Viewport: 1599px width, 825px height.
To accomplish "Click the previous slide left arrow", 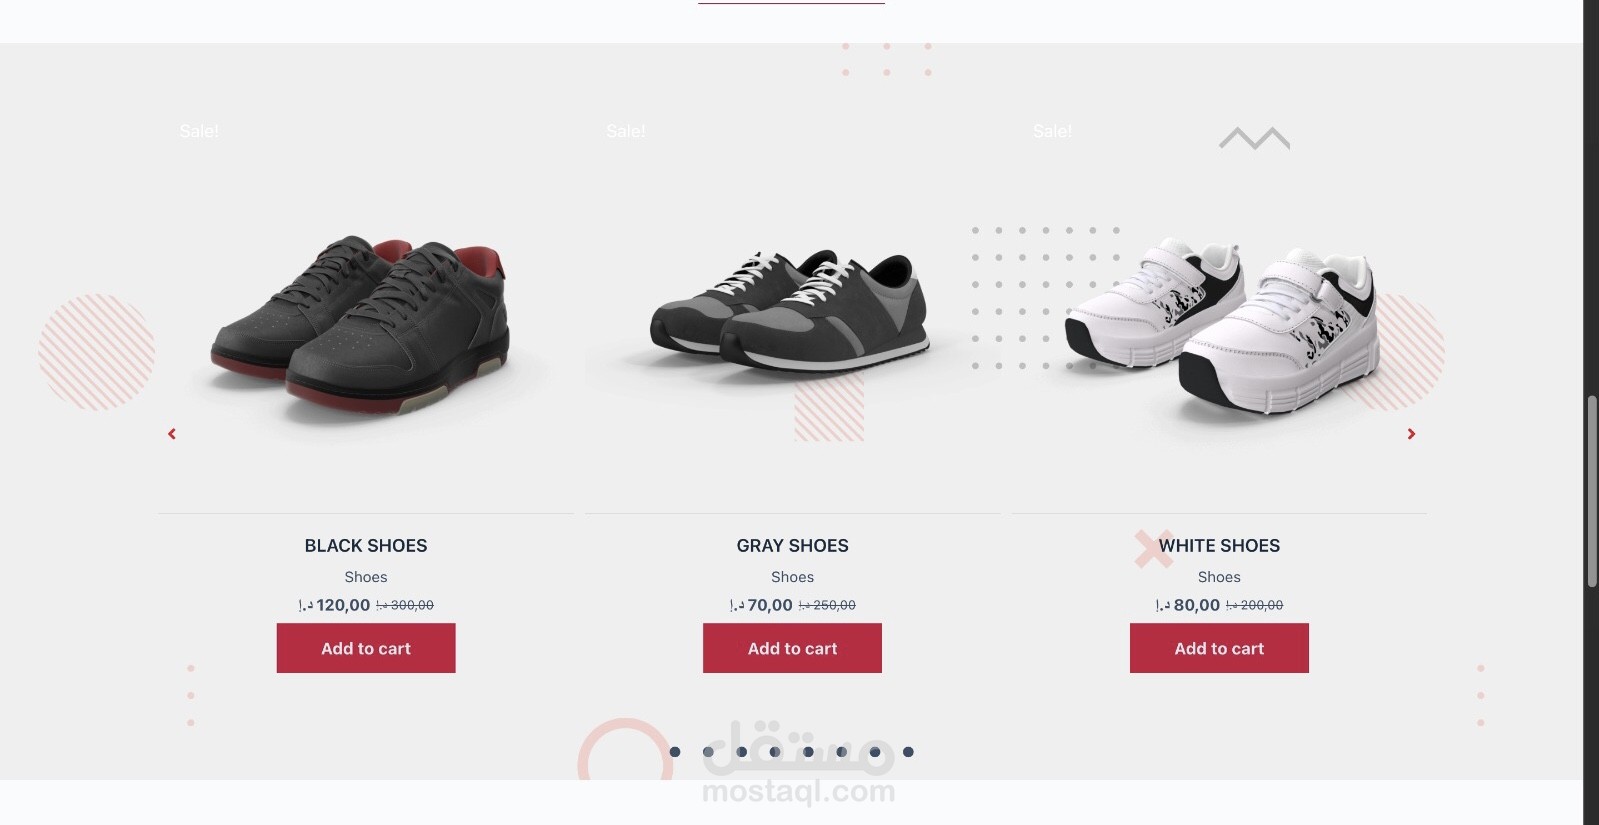I will coord(172,434).
